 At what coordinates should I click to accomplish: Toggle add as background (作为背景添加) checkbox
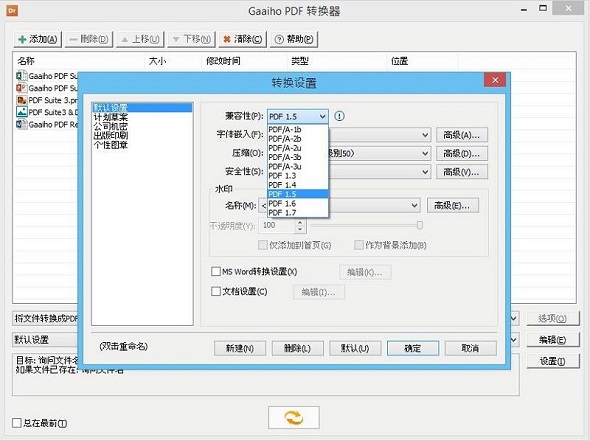pos(359,245)
